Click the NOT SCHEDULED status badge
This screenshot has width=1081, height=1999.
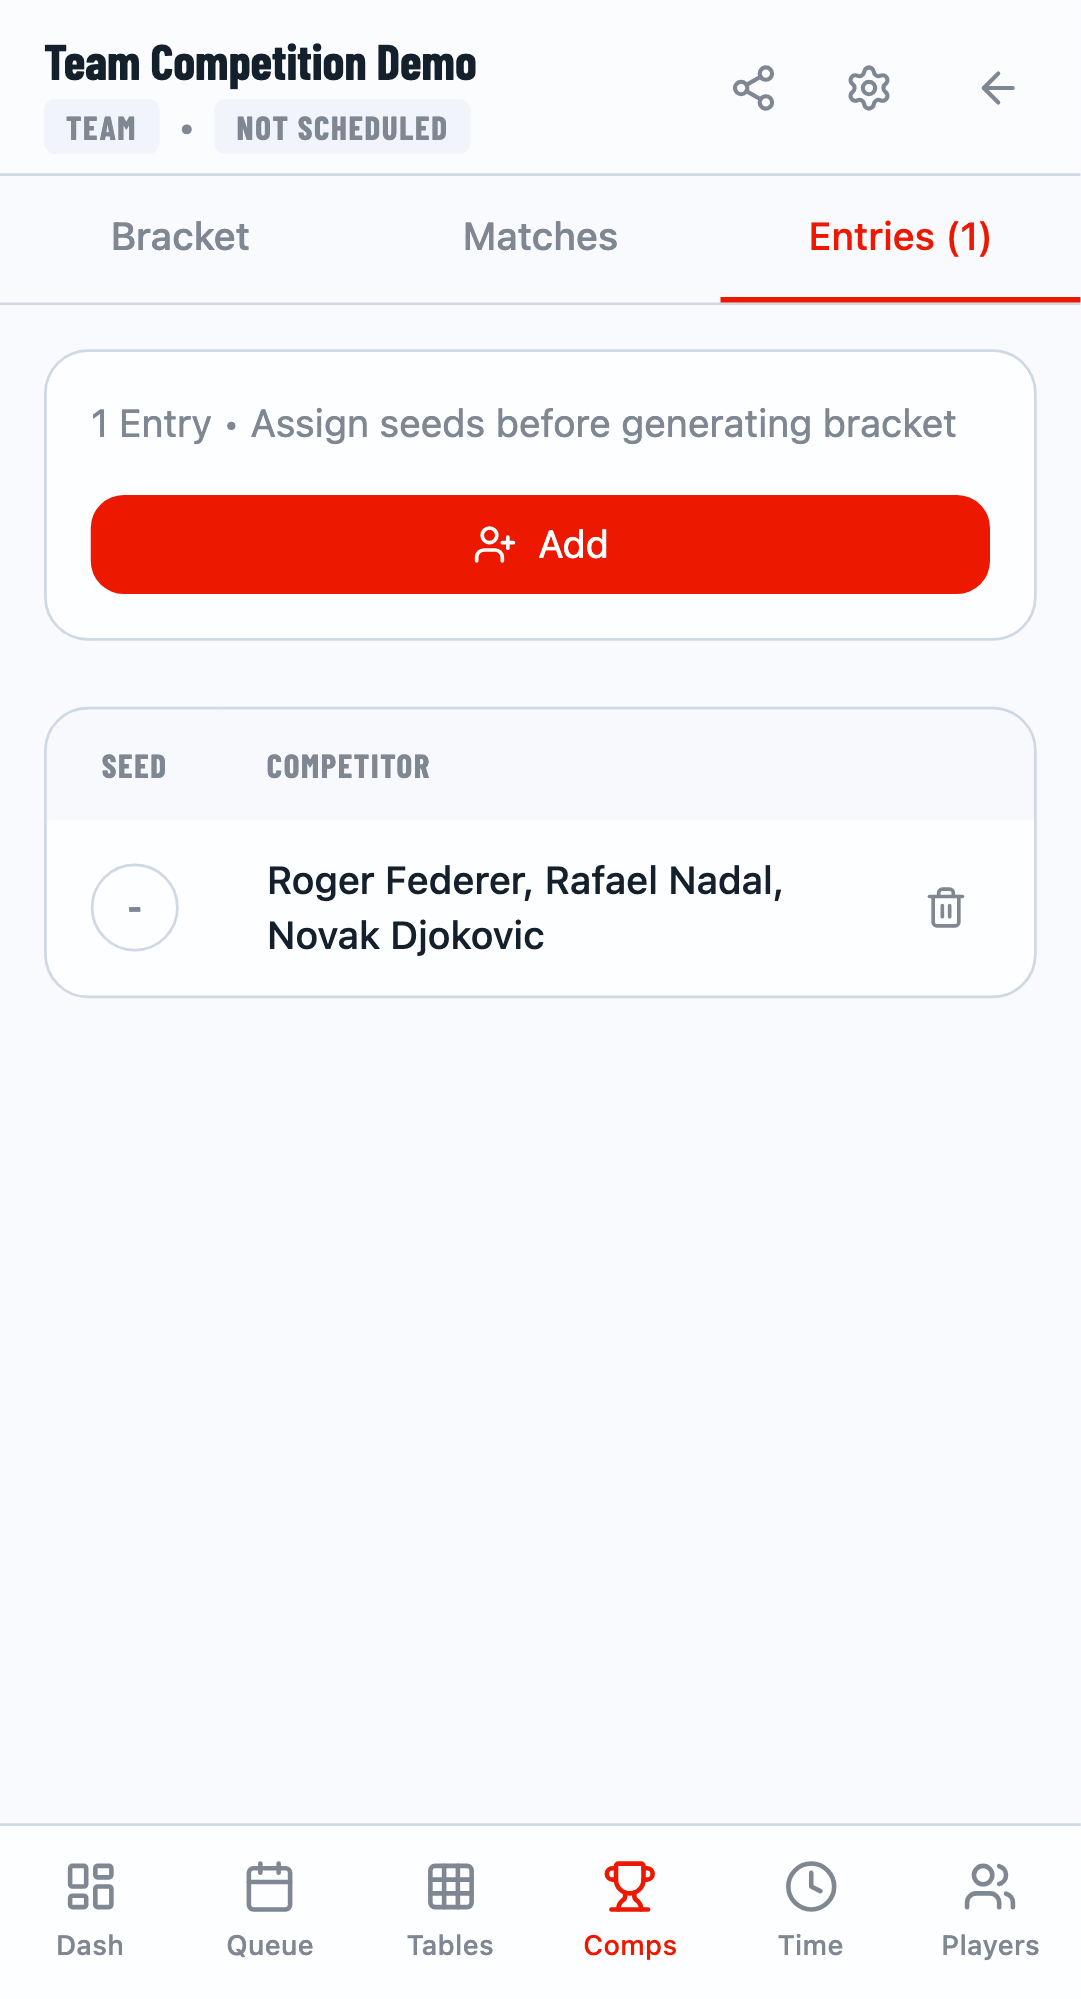342,128
